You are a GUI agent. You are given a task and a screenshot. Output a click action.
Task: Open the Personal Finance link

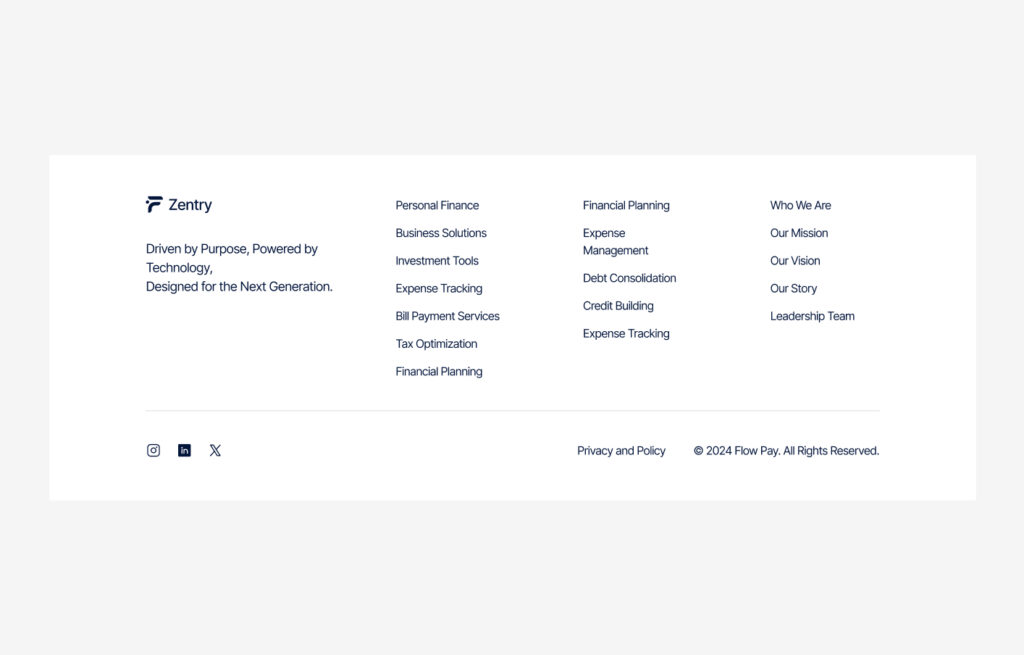[x=437, y=205]
